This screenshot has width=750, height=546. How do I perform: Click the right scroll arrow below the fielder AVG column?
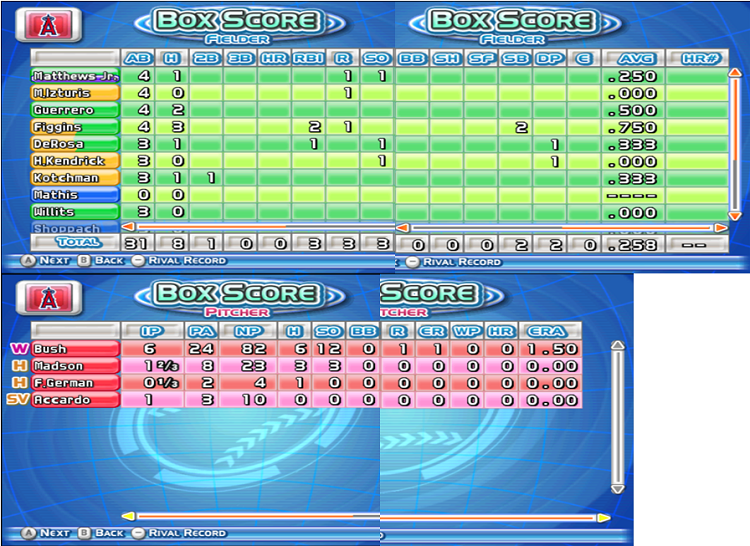tap(721, 228)
